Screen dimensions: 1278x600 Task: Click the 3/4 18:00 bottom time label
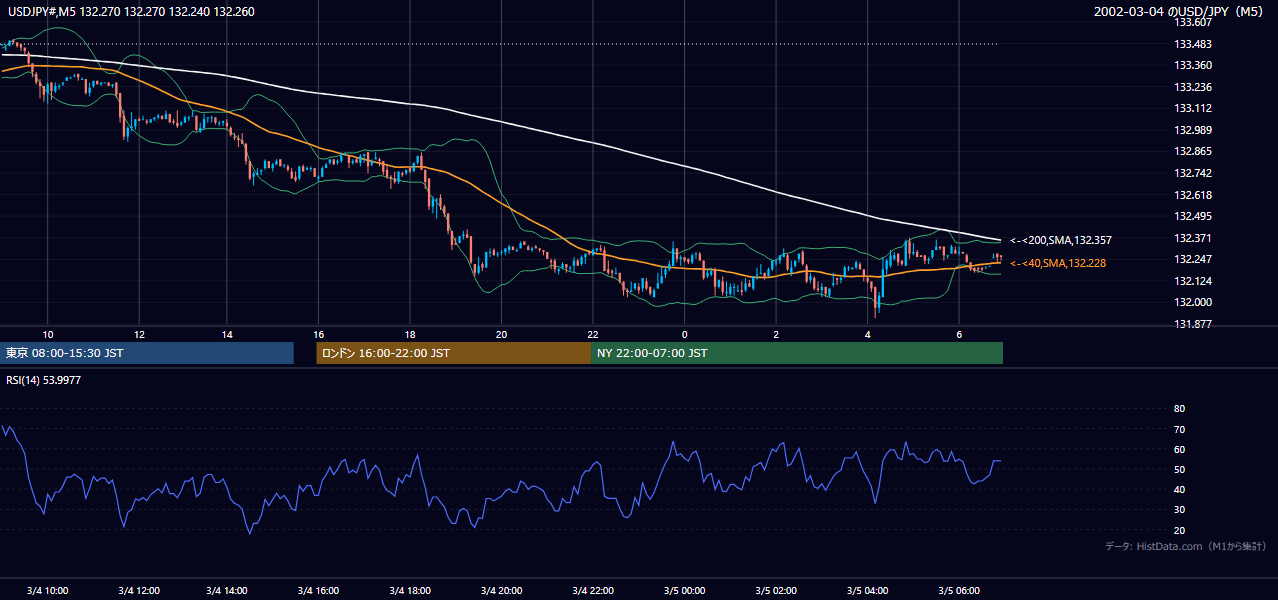(409, 590)
